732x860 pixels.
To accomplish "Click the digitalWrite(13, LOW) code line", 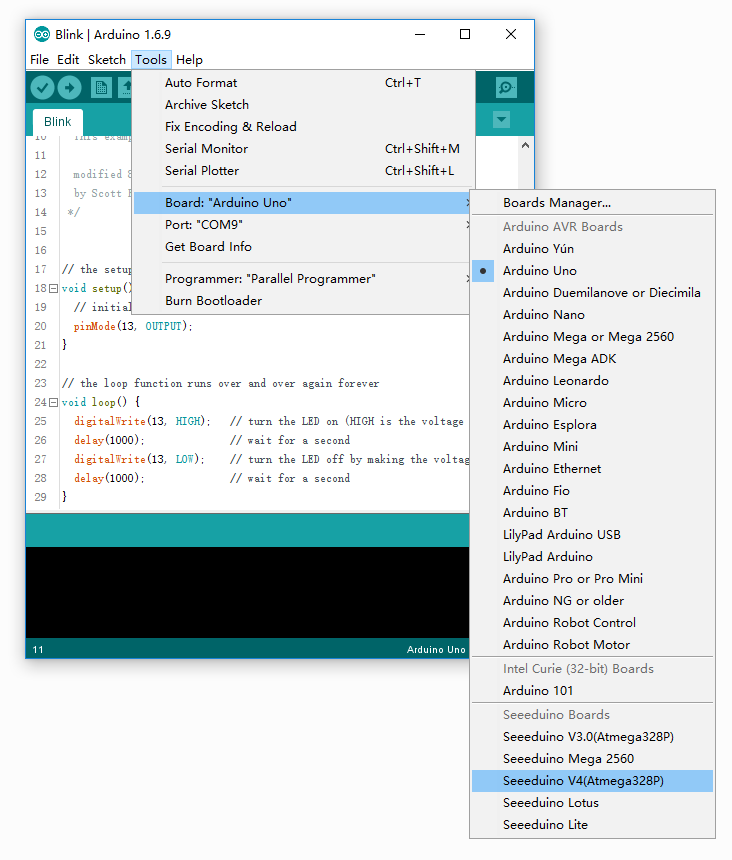I will pos(139,459).
